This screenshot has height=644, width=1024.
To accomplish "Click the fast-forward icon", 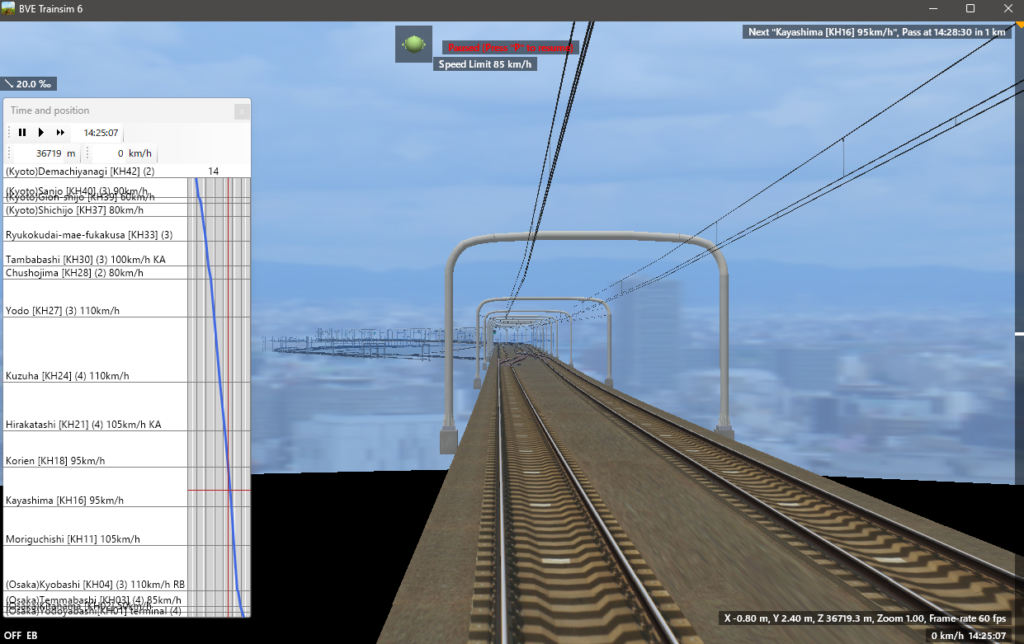I will pos(60,132).
